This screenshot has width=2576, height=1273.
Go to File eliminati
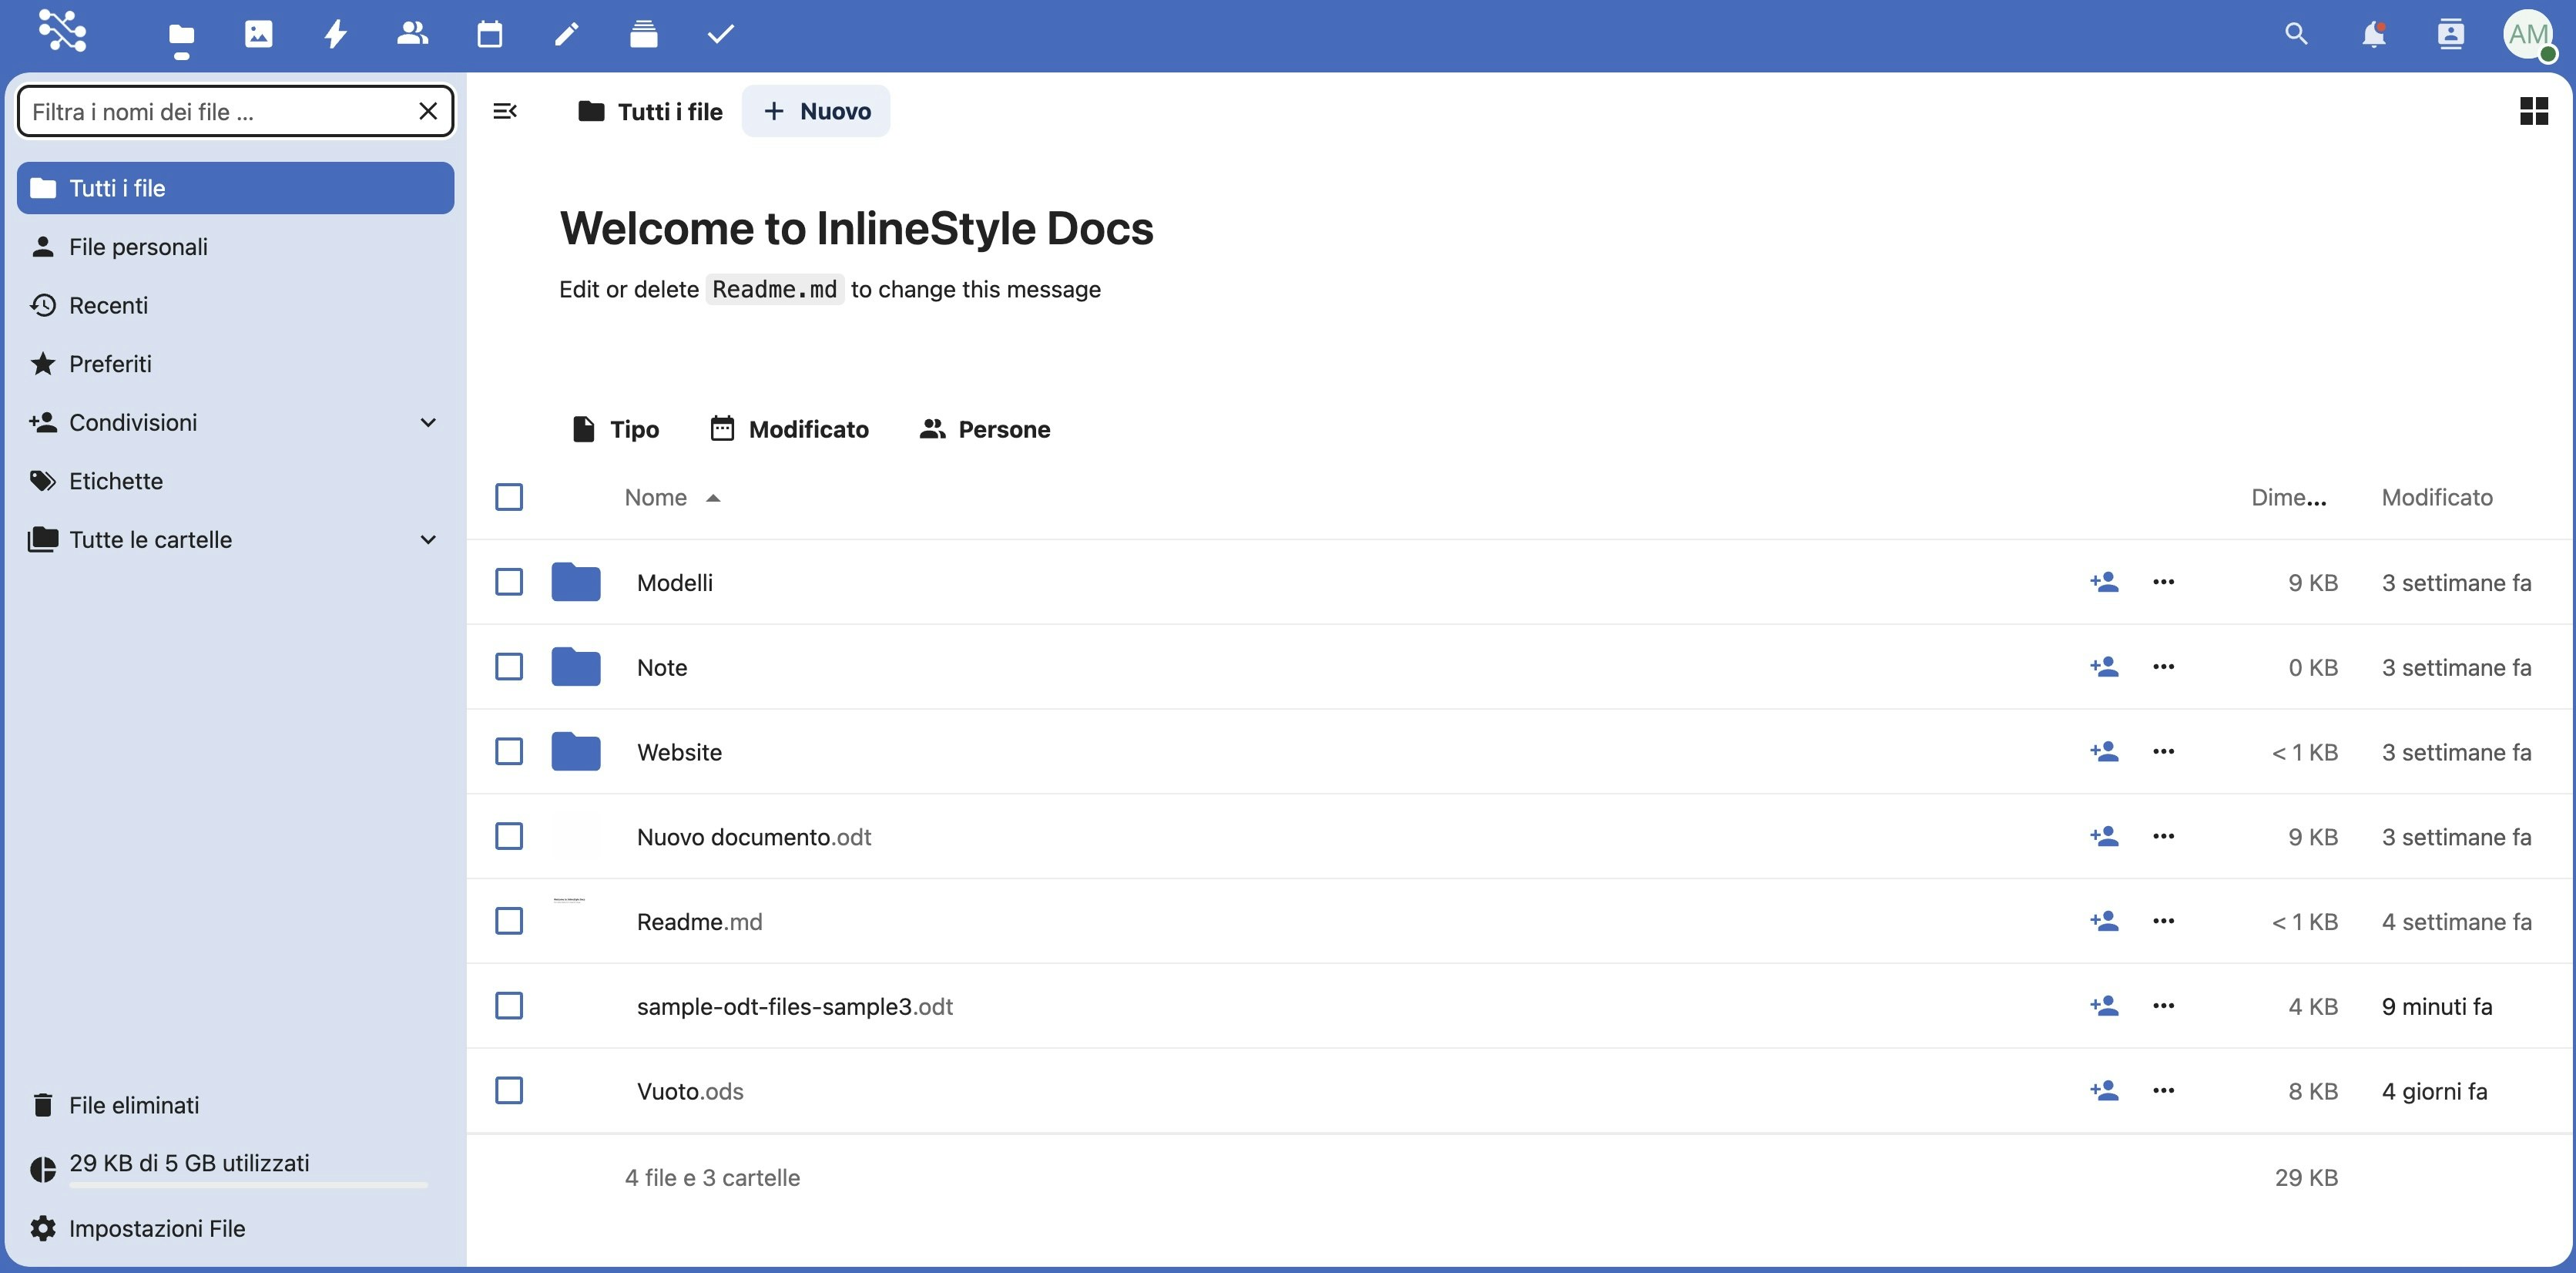[134, 1104]
